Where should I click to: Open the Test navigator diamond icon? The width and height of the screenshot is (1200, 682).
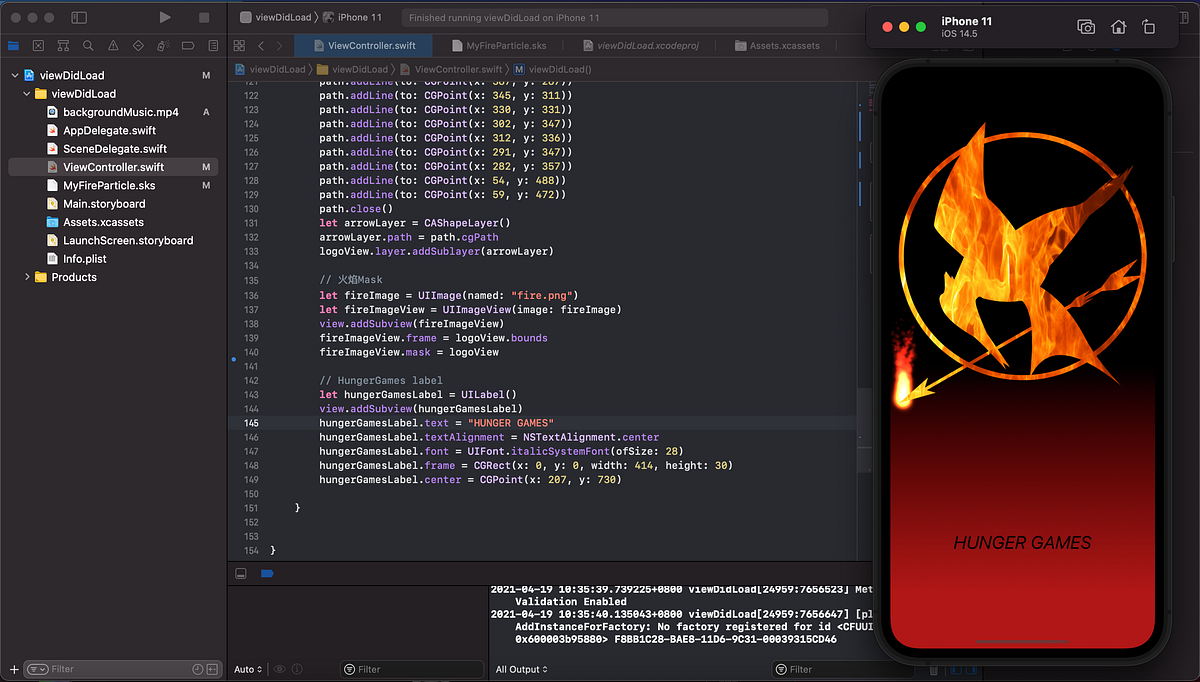pos(138,45)
